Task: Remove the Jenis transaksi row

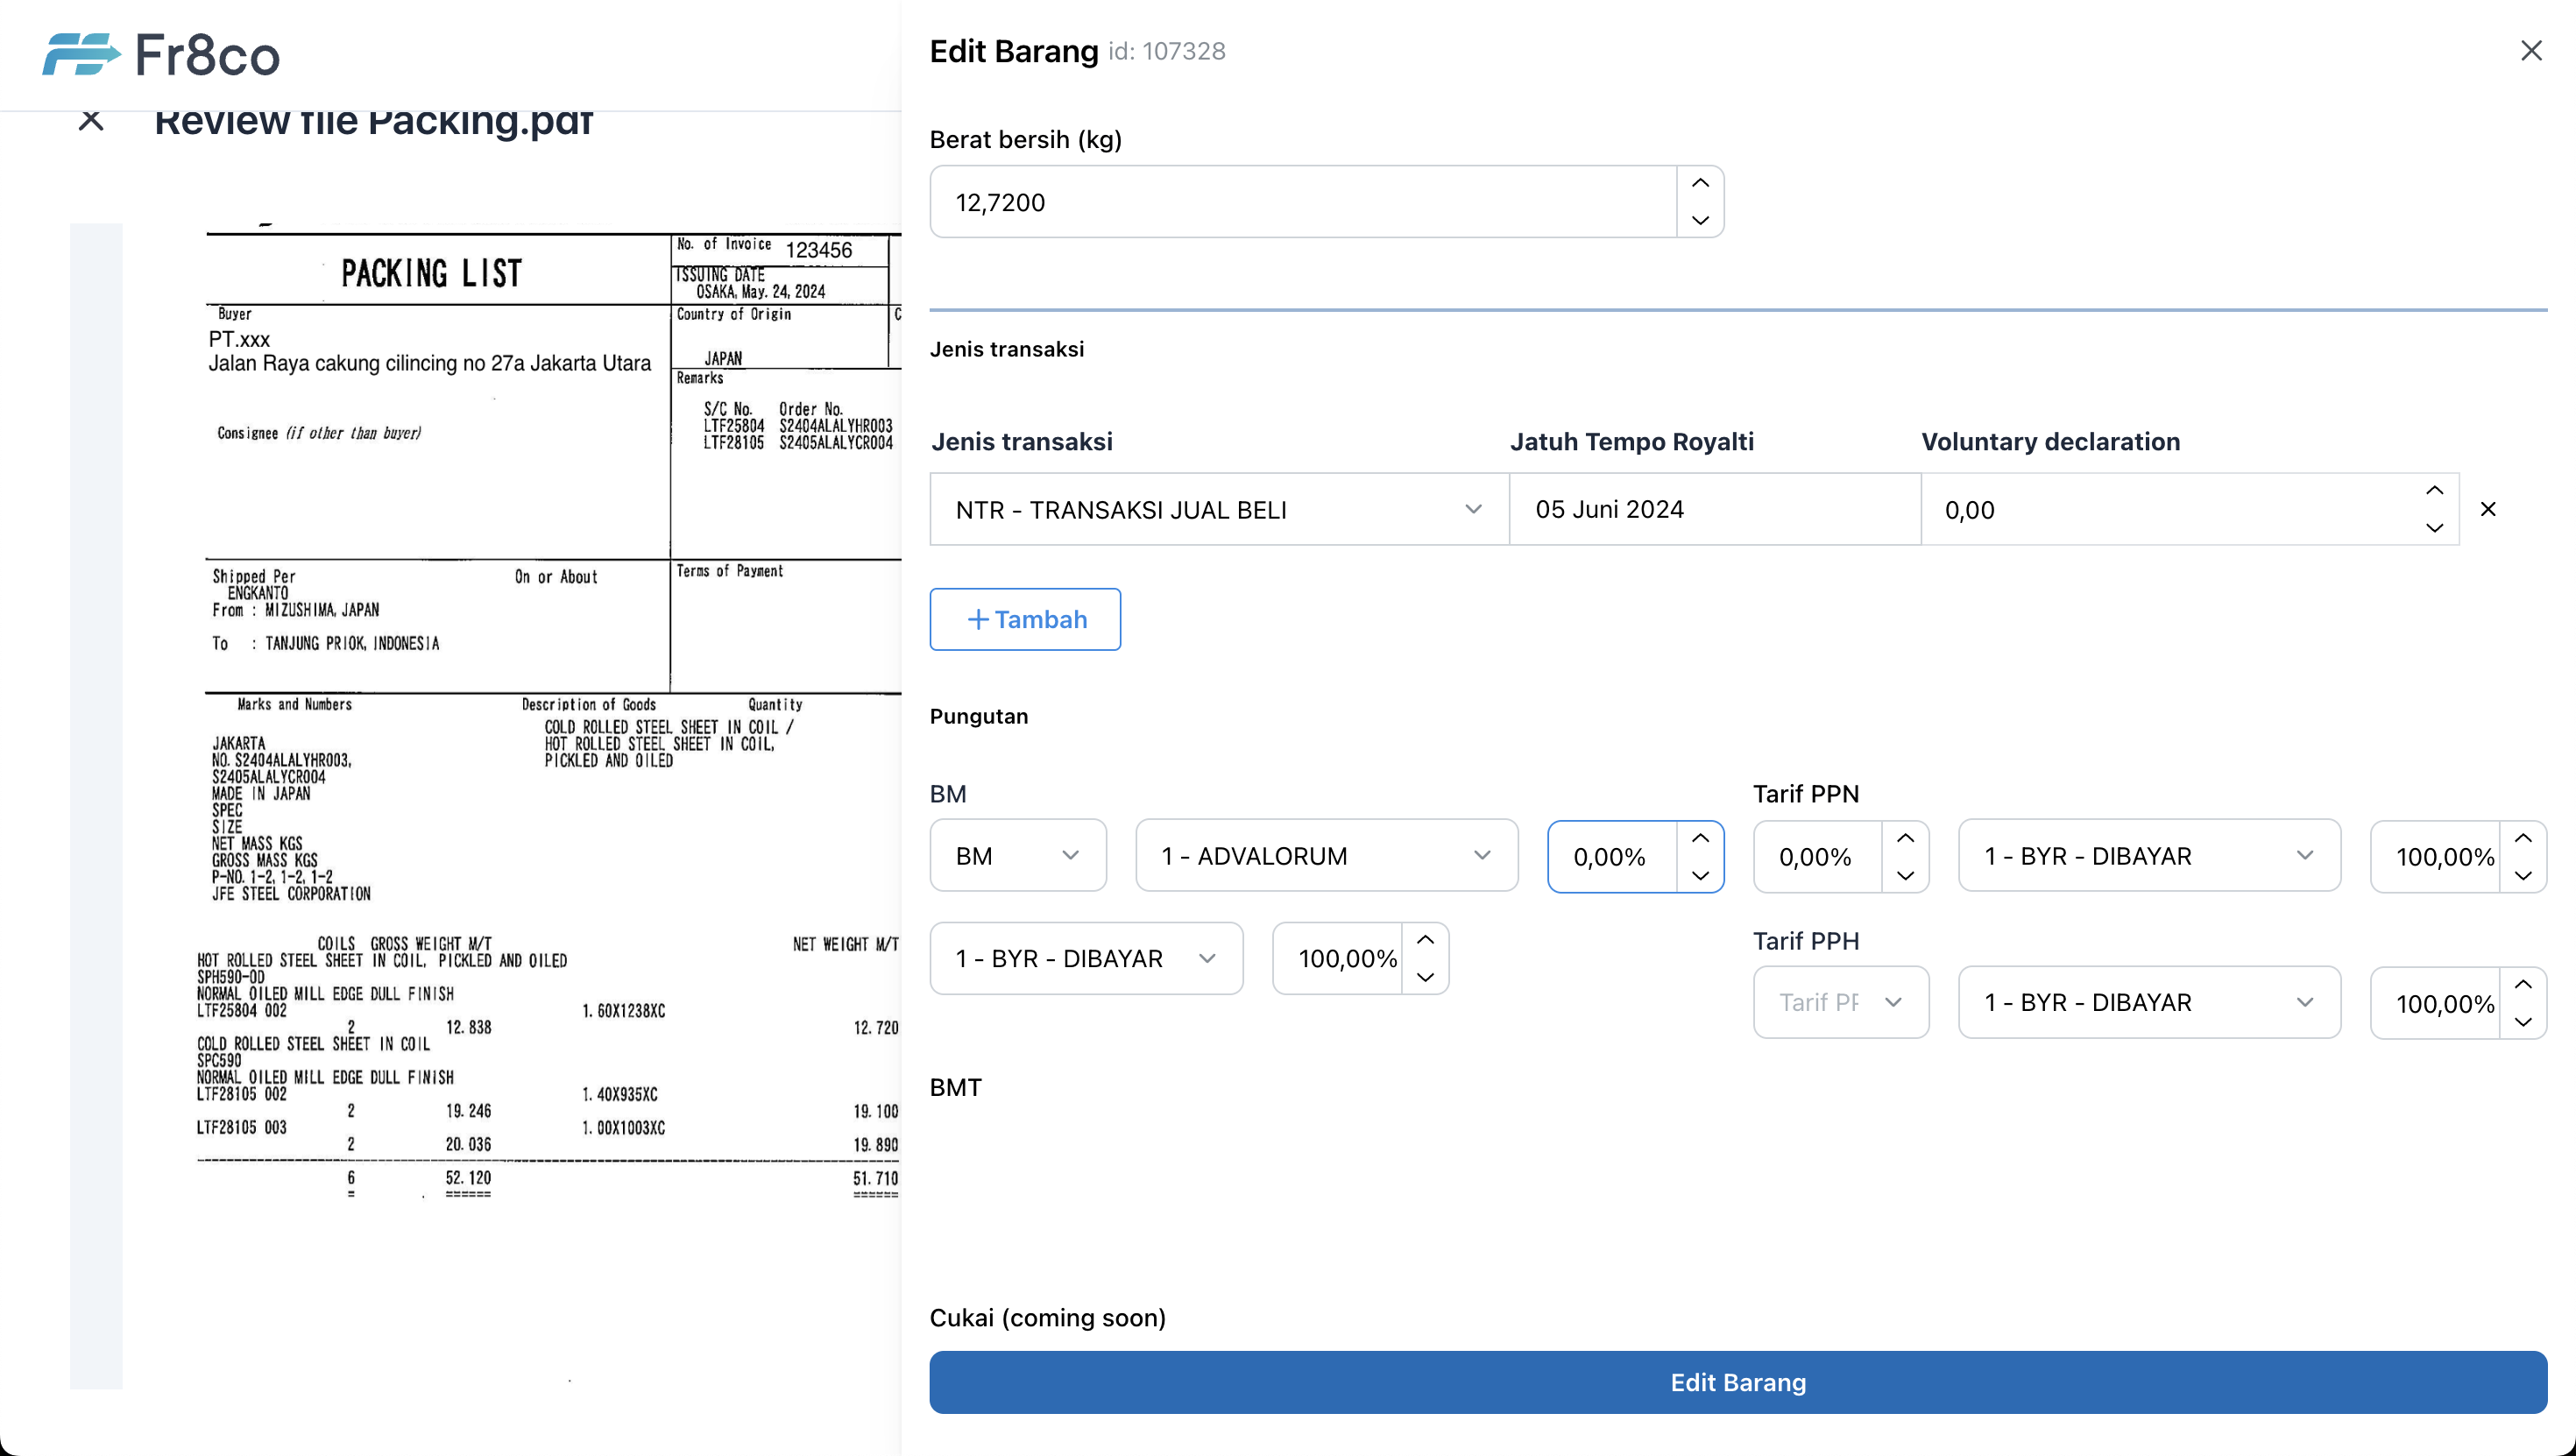Action: pos(2488,509)
